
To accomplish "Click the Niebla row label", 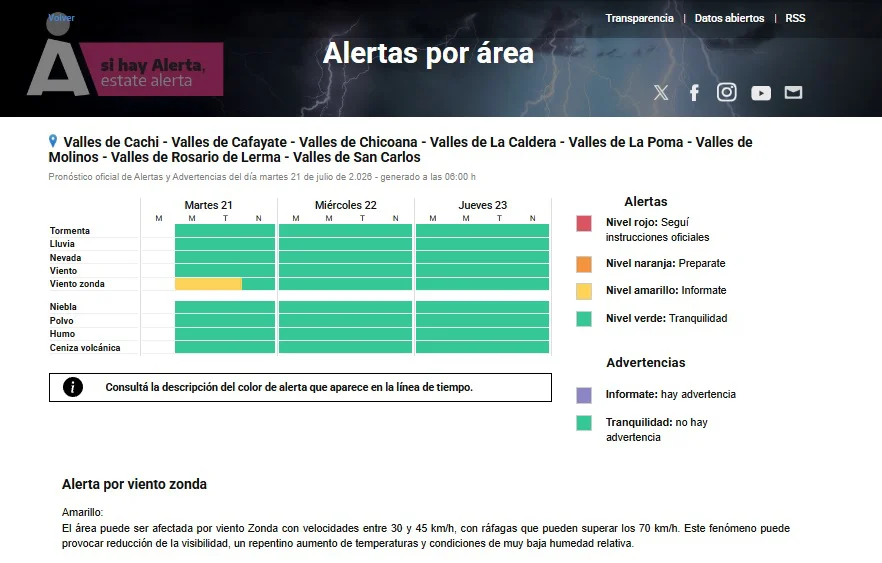I will coord(63,307).
